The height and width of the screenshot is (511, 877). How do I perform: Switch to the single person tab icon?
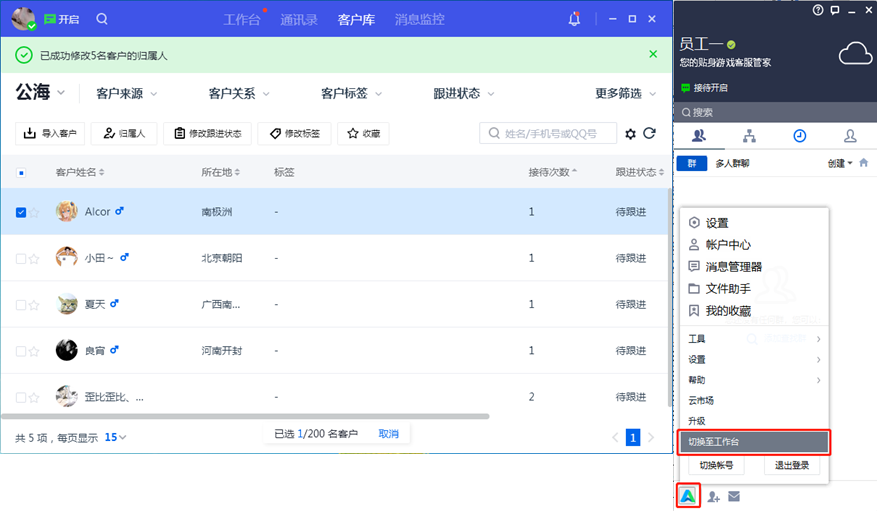click(x=850, y=136)
